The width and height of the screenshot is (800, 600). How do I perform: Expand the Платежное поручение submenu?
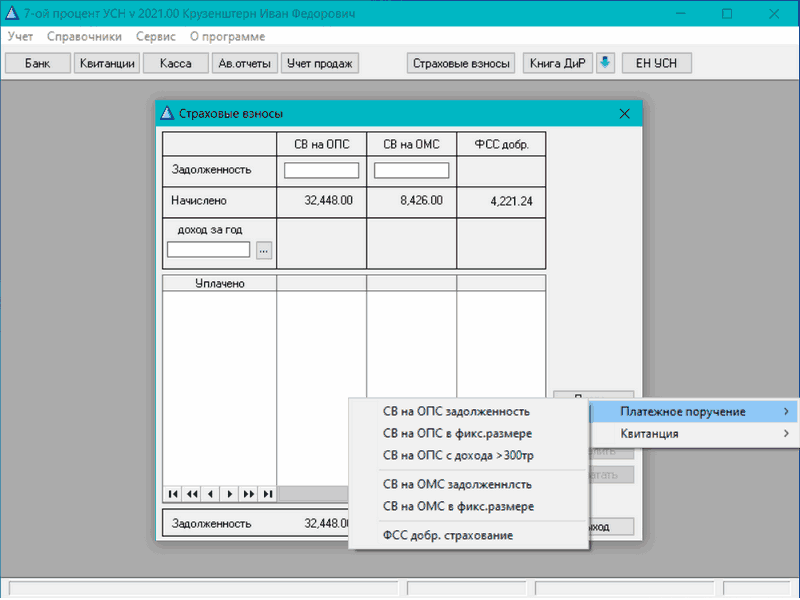pyautogui.click(x=690, y=411)
